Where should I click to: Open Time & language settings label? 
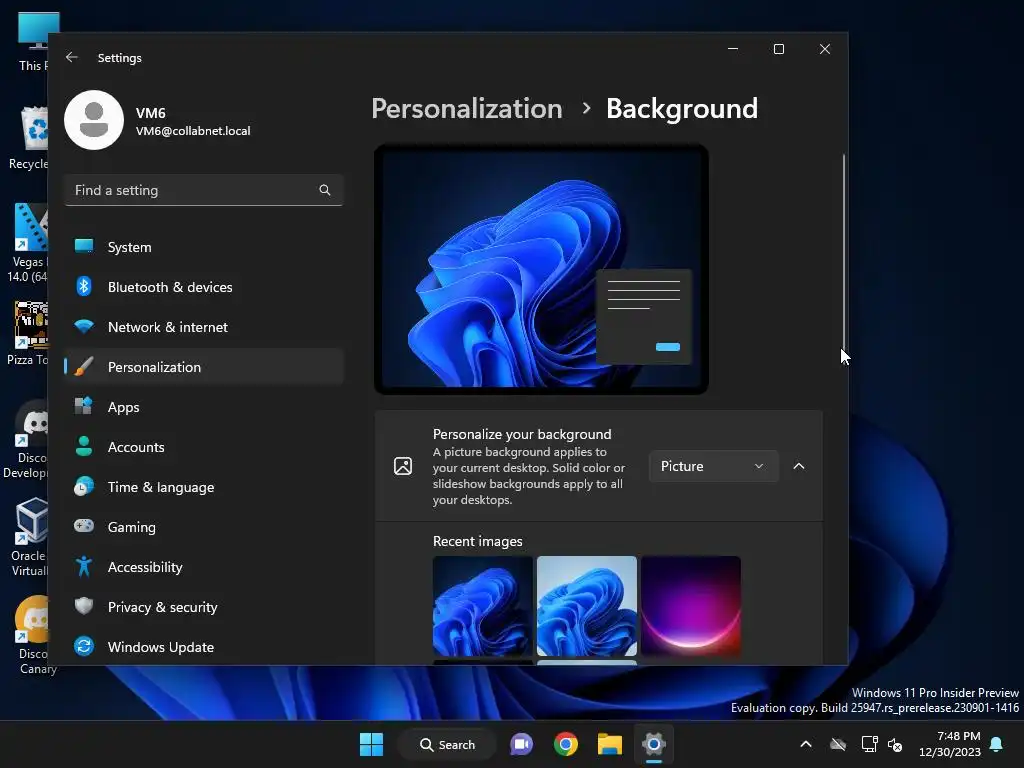[161, 487]
